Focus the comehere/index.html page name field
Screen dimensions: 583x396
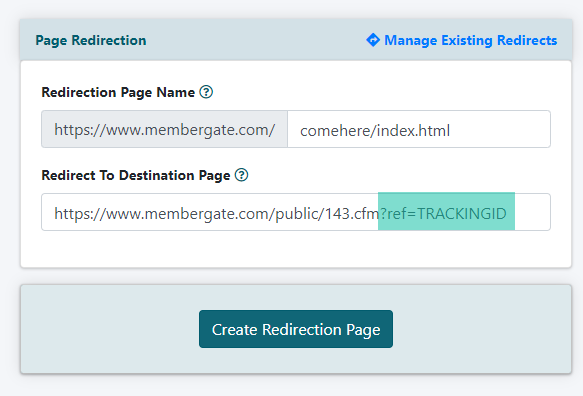419,129
